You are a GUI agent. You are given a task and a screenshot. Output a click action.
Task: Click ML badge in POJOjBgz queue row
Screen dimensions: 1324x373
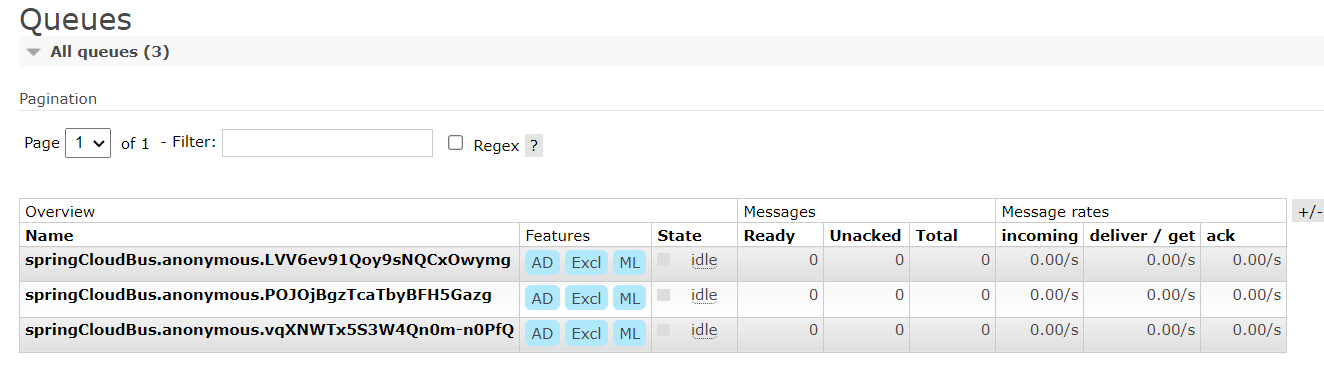(629, 298)
